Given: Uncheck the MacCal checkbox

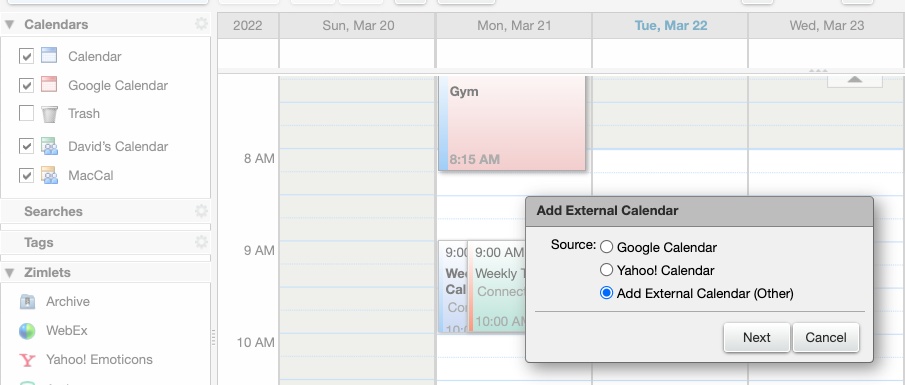Looking at the screenshot, I should 26,175.
